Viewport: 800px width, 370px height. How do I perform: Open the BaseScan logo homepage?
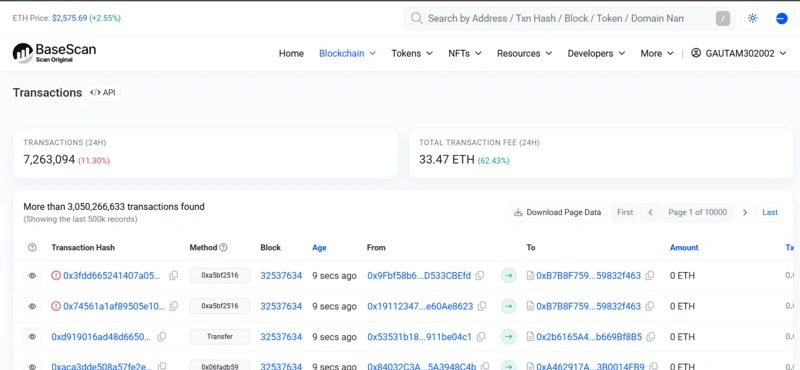click(54, 53)
